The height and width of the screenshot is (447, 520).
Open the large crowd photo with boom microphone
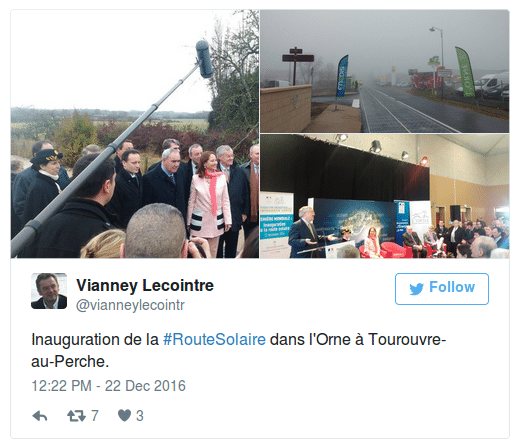coord(135,134)
